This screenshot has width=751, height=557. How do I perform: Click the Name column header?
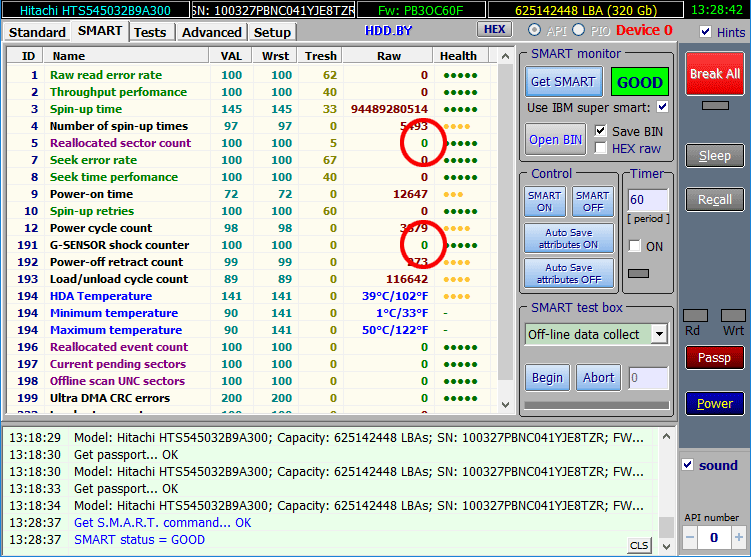click(126, 56)
